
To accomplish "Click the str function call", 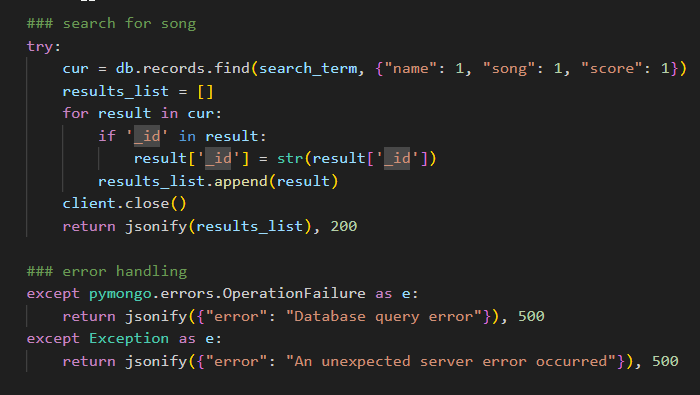I will [290, 158].
